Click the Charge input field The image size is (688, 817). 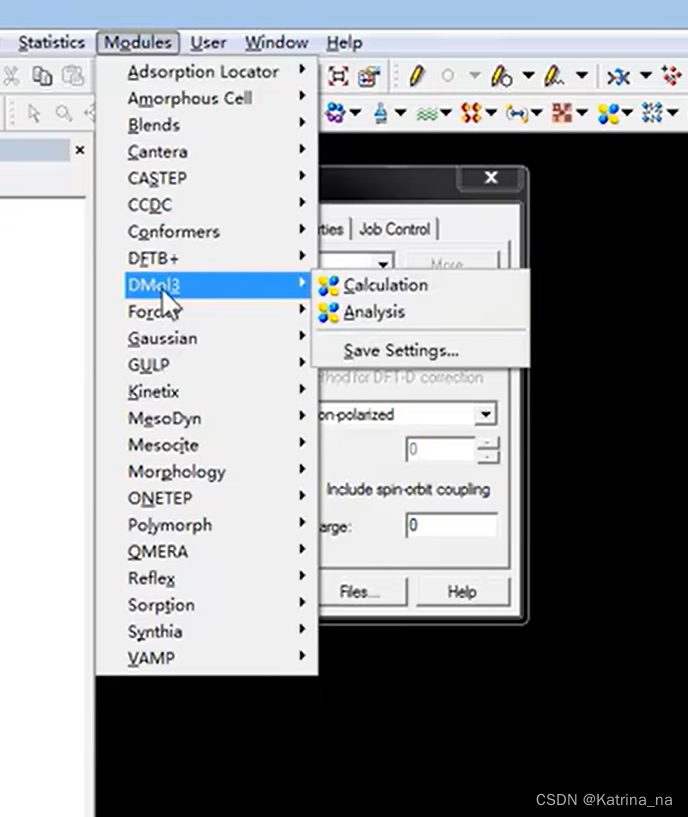tap(451, 525)
